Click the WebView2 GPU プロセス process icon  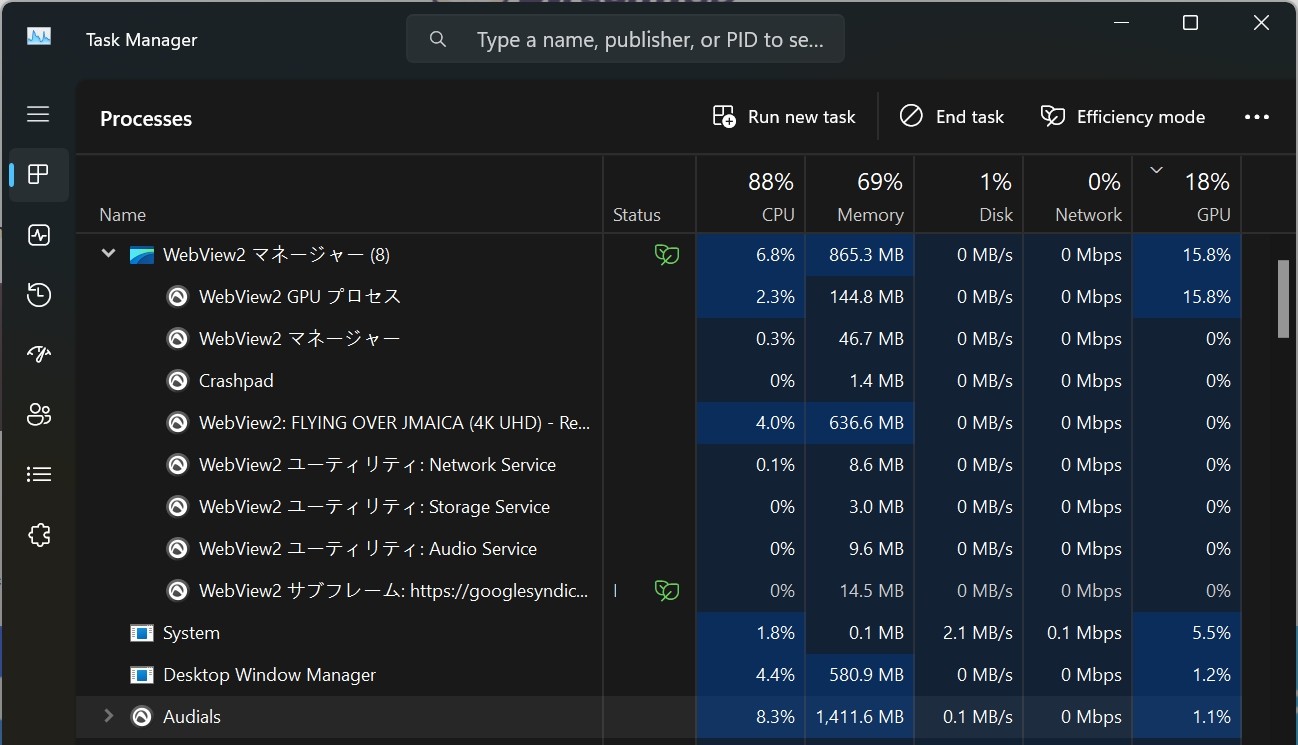click(x=177, y=297)
